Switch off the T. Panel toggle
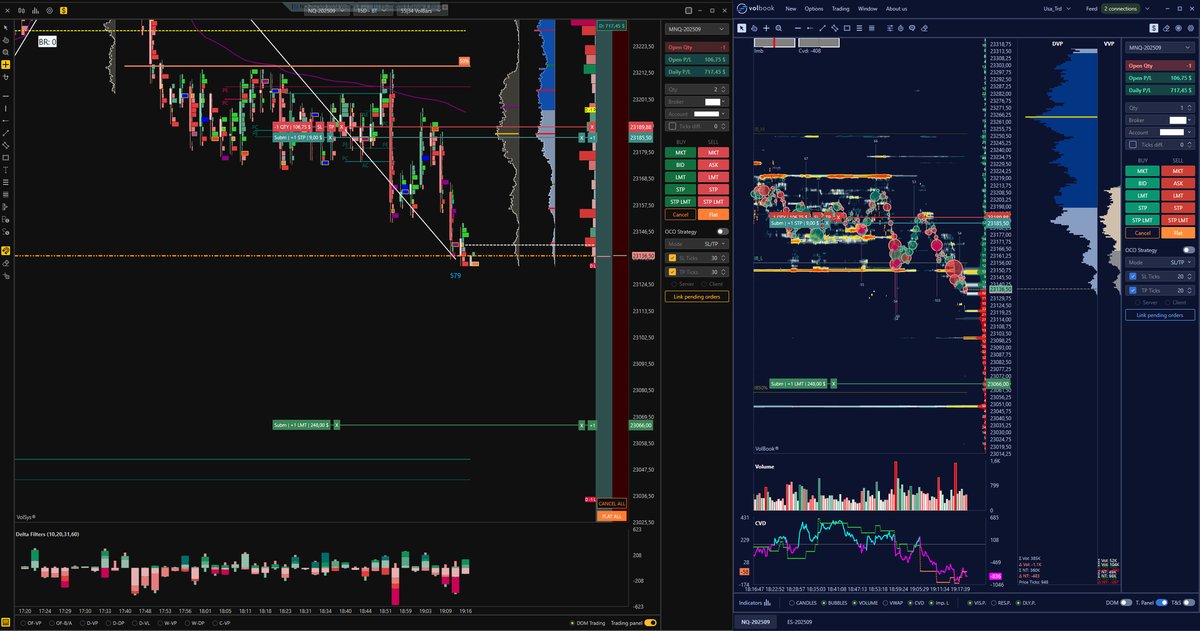Image resolution: width=1200 pixels, height=631 pixels. coord(1162,603)
